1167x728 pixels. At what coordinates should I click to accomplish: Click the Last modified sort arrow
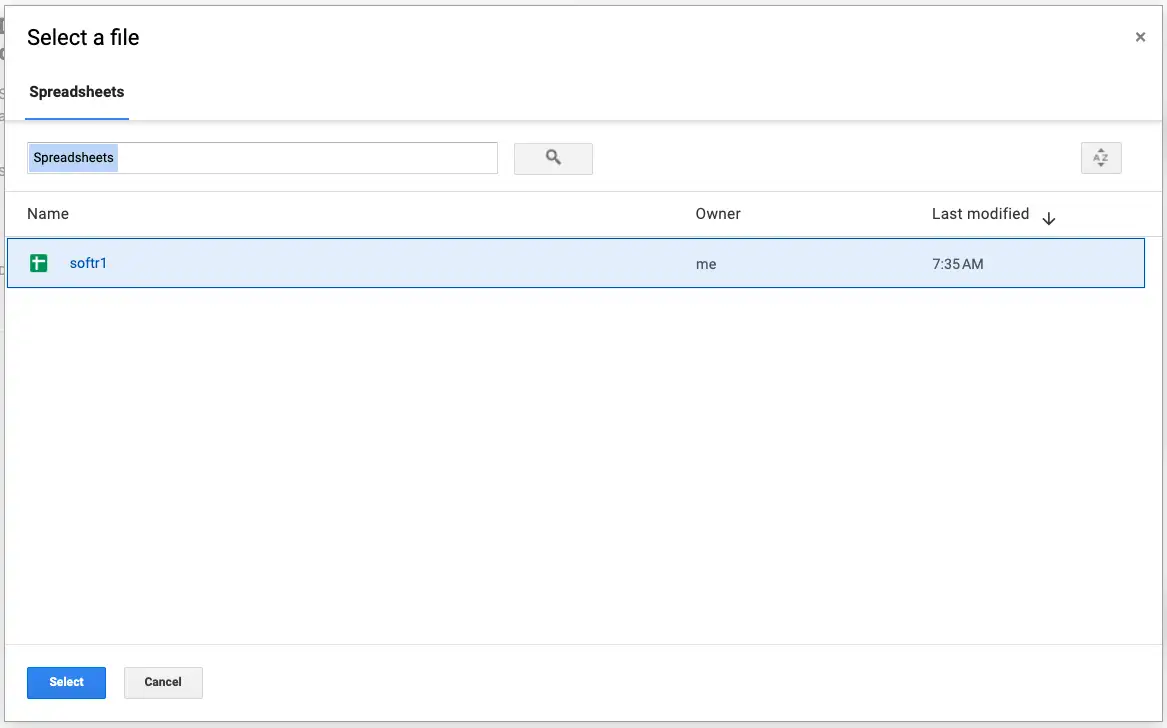(x=1049, y=218)
